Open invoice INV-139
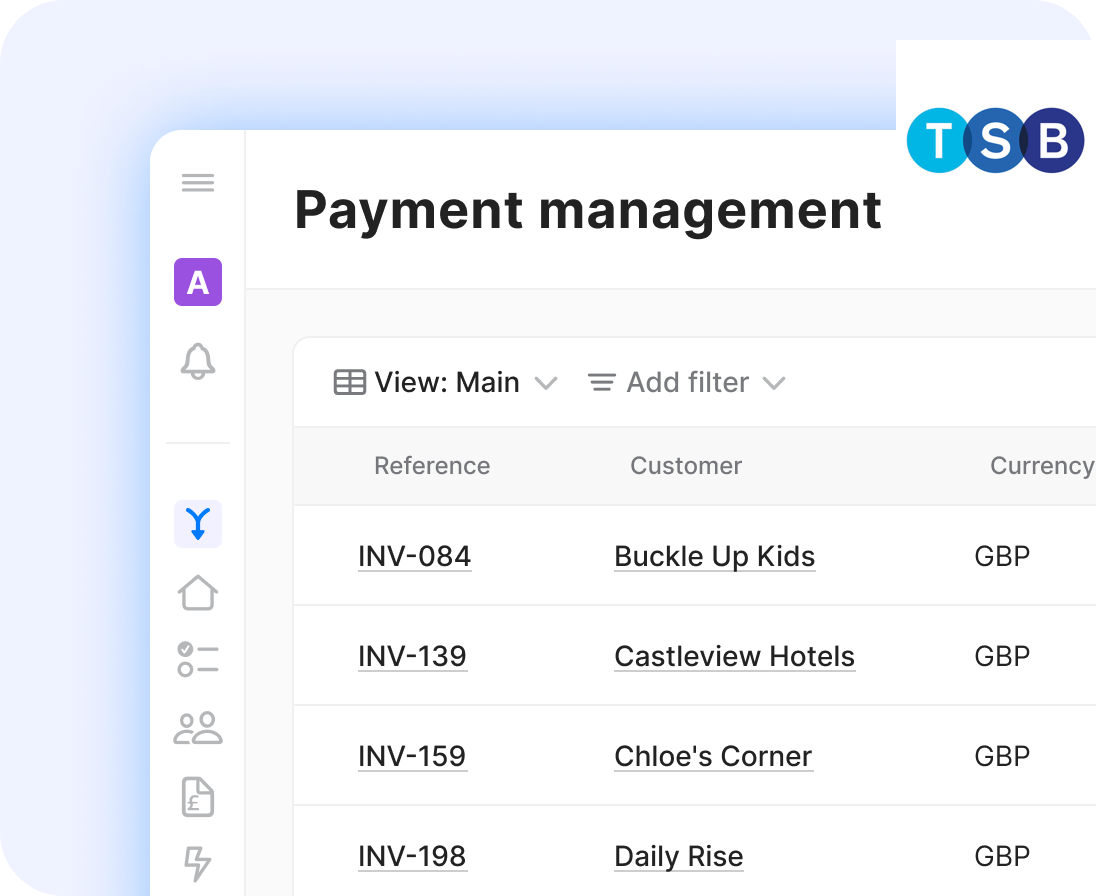 point(412,656)
